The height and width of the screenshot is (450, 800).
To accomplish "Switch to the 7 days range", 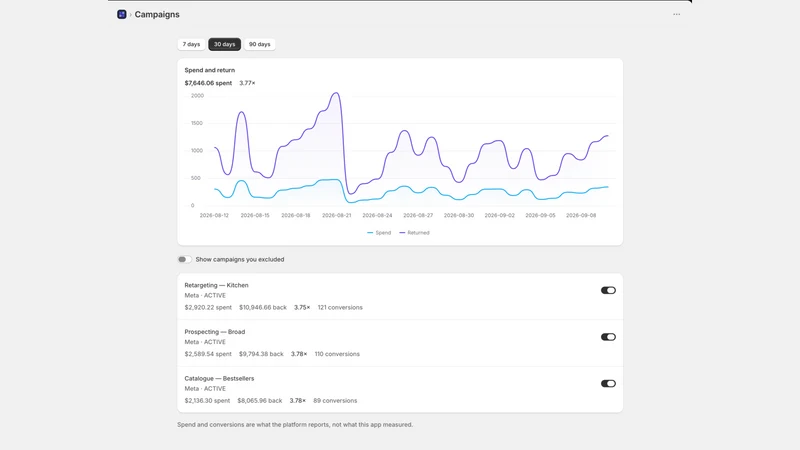I will pyautogui.click(x=191, y=44).
